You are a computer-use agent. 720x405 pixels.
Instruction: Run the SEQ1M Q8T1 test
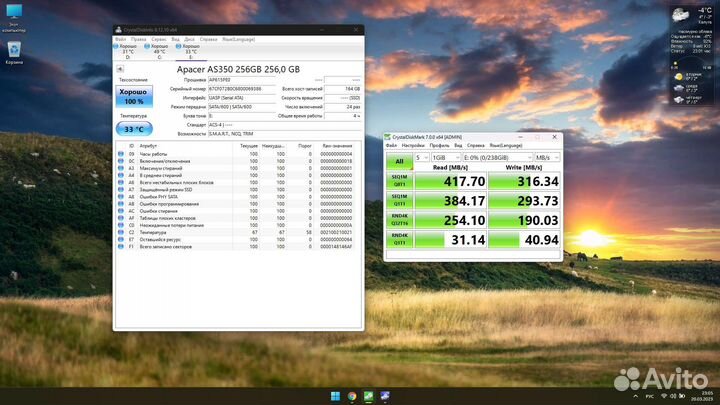(399, 181)
